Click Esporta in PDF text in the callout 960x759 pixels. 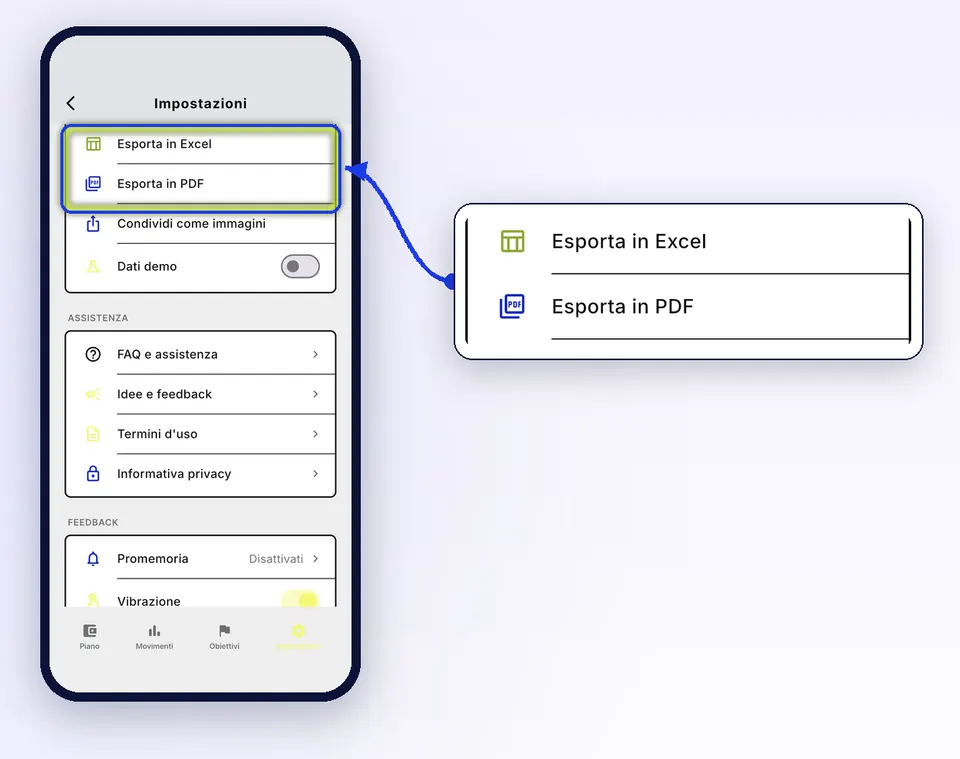pos(623,306)
